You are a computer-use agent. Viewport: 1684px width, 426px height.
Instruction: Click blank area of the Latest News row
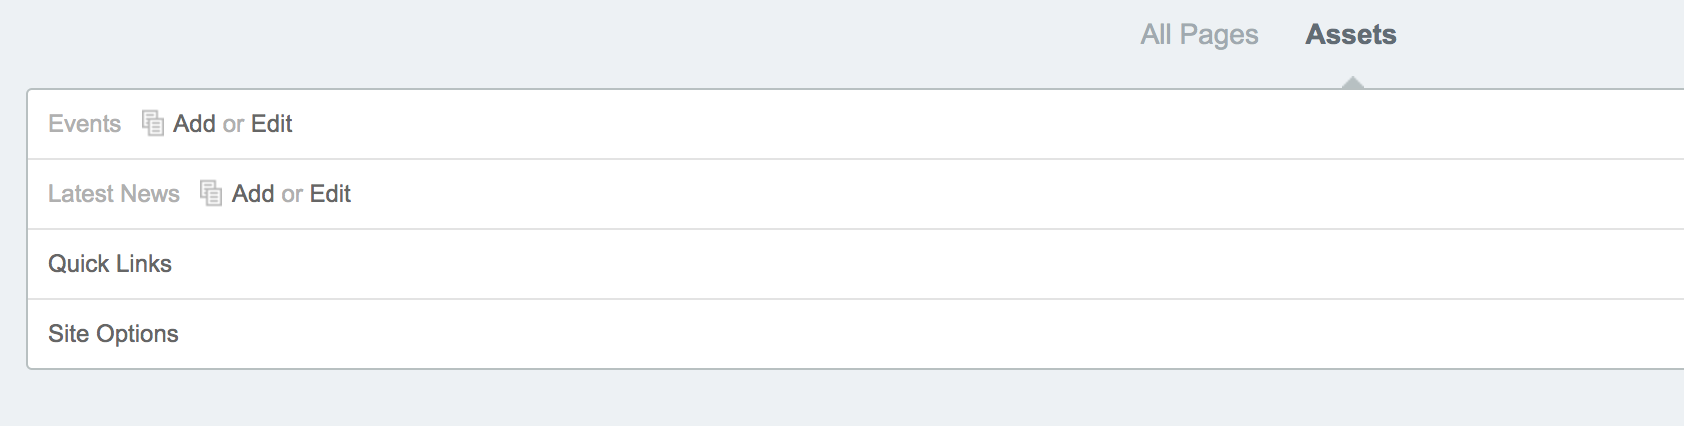tap(900, 193)
